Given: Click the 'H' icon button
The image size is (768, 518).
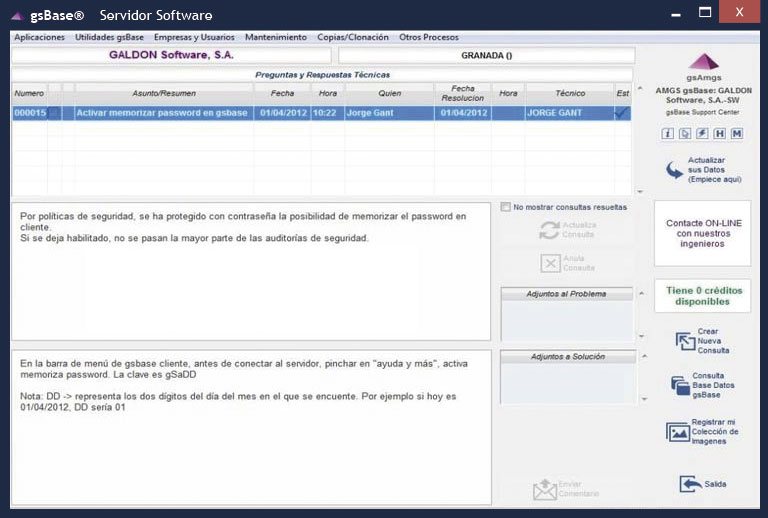Looking at the screenshot, I should tap(720, 134).
